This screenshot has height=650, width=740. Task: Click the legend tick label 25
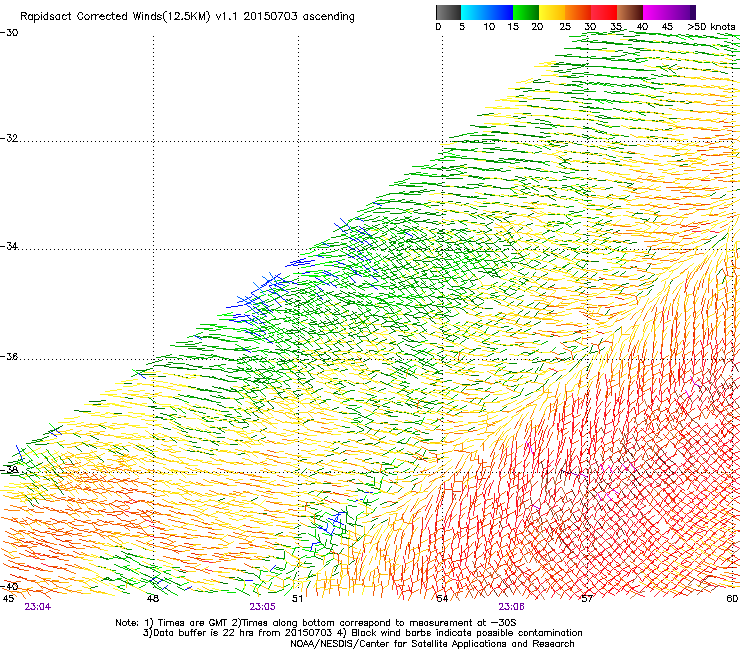[x=565, y=27]
